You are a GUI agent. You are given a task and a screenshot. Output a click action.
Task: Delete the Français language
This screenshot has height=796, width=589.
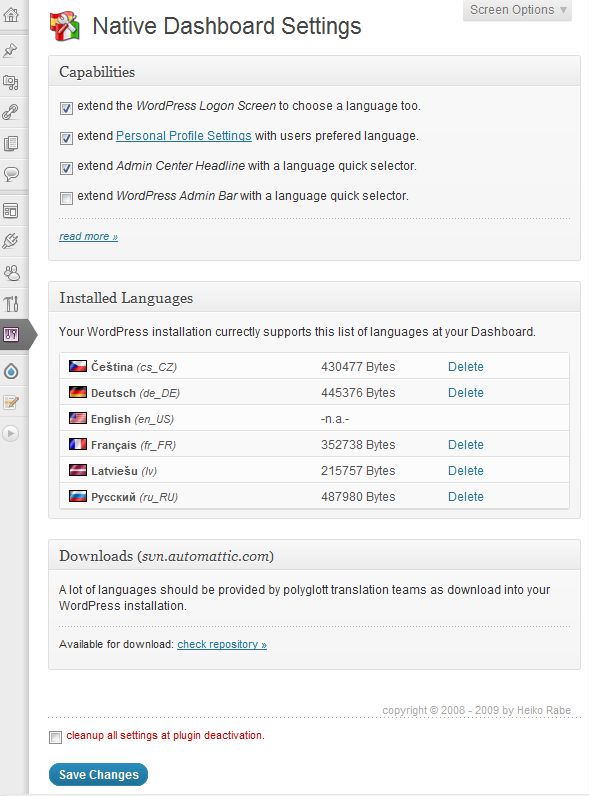tap(466, 445)
